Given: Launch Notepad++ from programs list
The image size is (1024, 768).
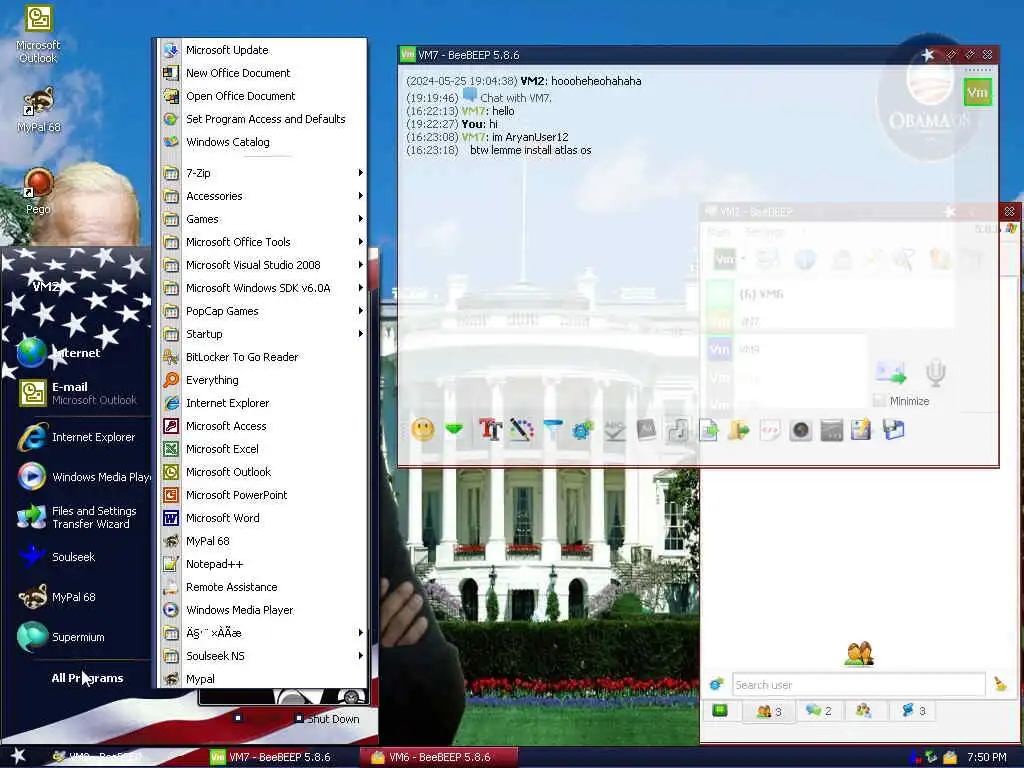Looking at the screenshot, I should coord(263,564).
